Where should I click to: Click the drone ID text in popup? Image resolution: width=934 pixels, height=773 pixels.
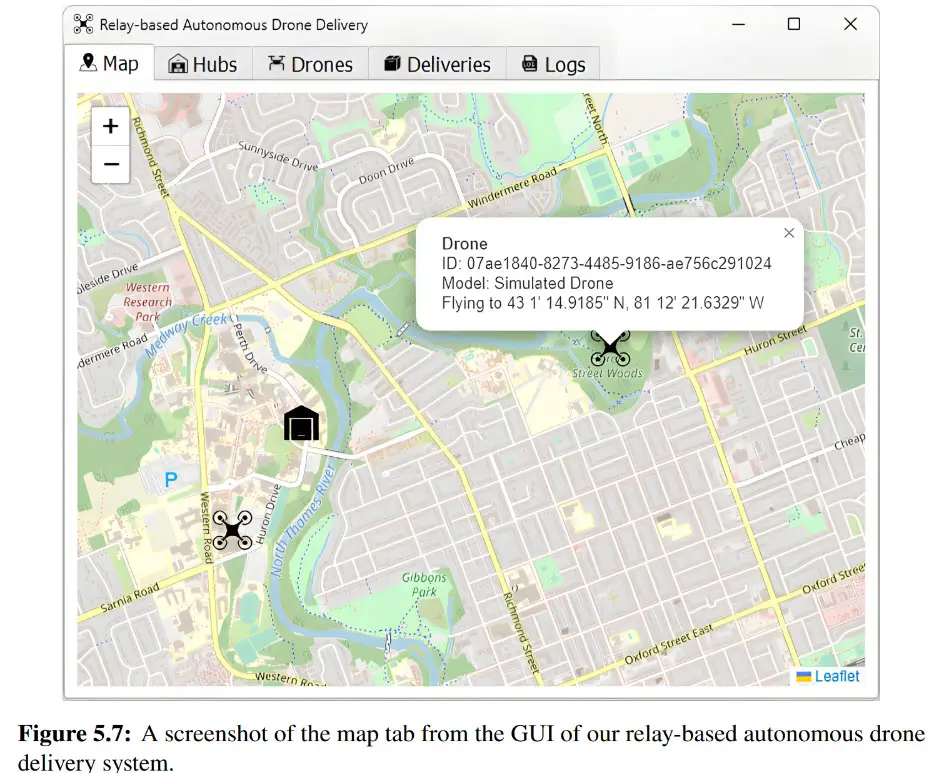[x=606, y=263]
